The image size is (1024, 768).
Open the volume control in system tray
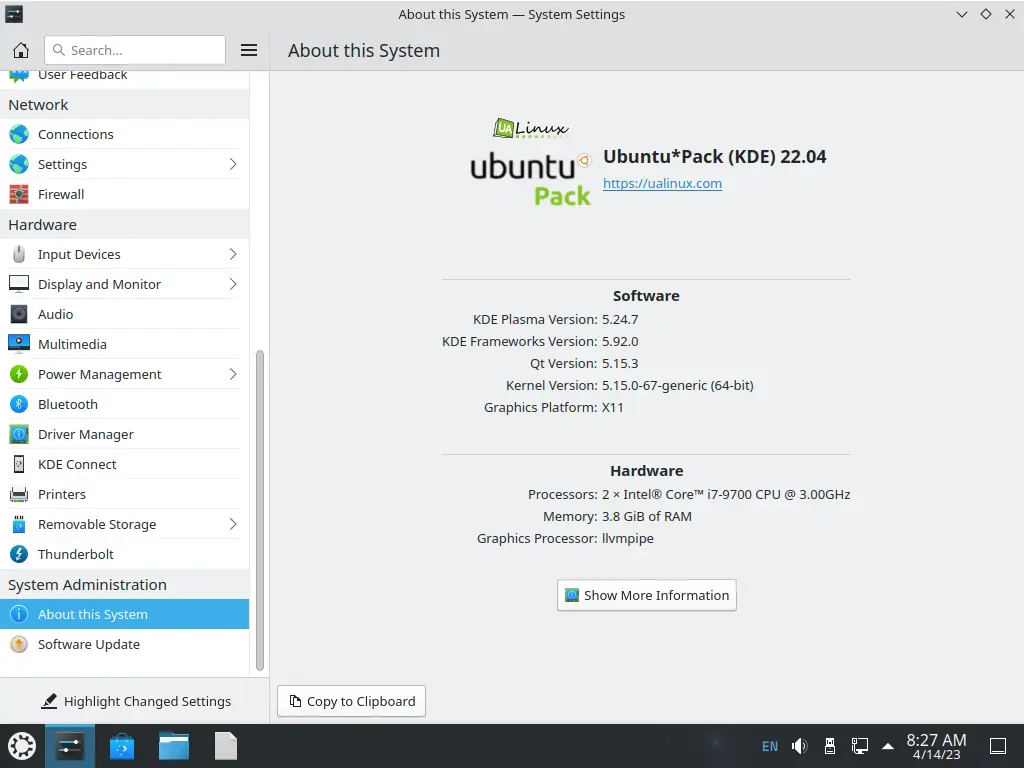(799, 746)
